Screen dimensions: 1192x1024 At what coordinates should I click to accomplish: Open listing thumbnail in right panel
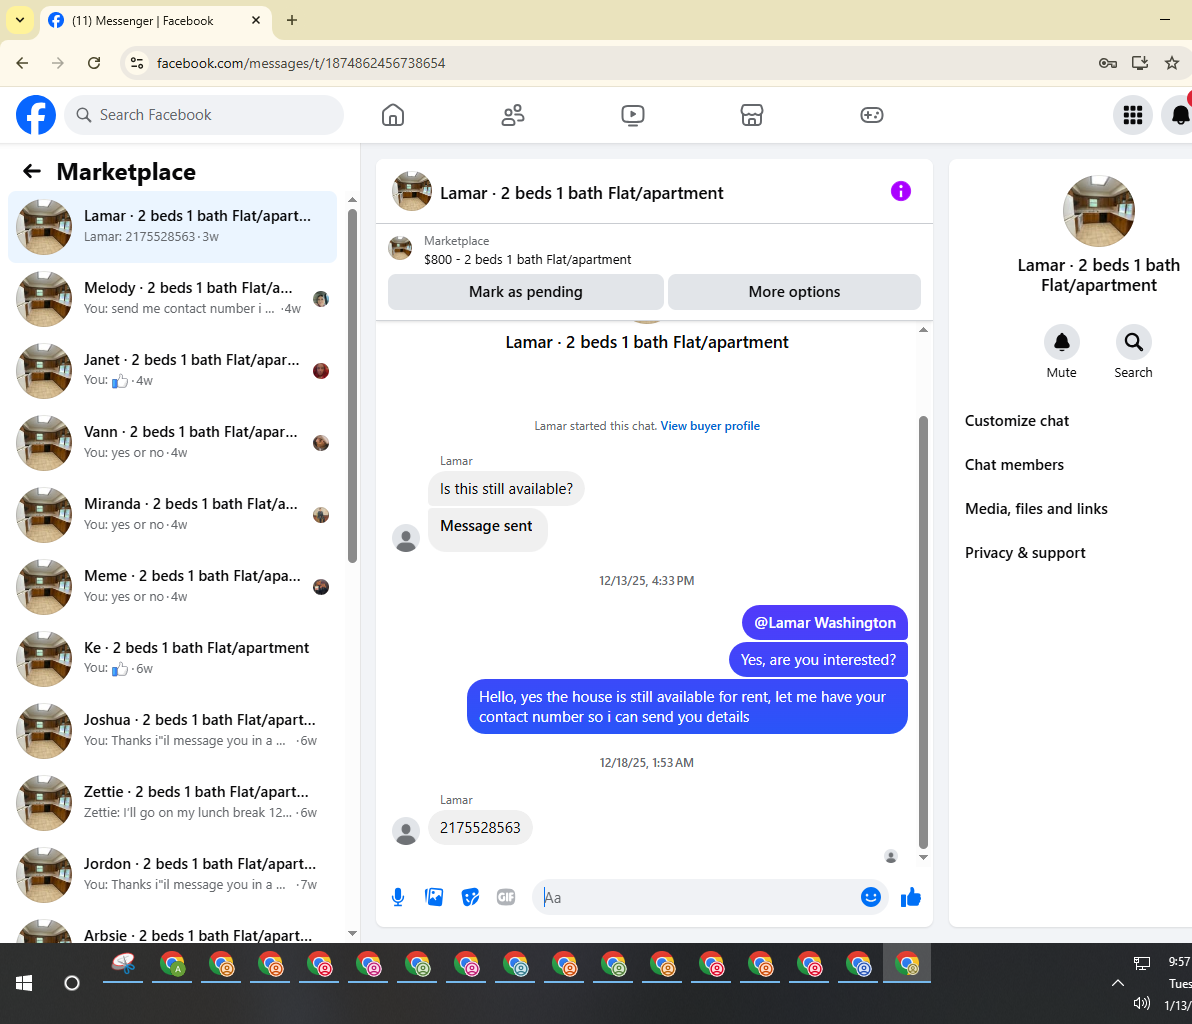coord(1098,211)
